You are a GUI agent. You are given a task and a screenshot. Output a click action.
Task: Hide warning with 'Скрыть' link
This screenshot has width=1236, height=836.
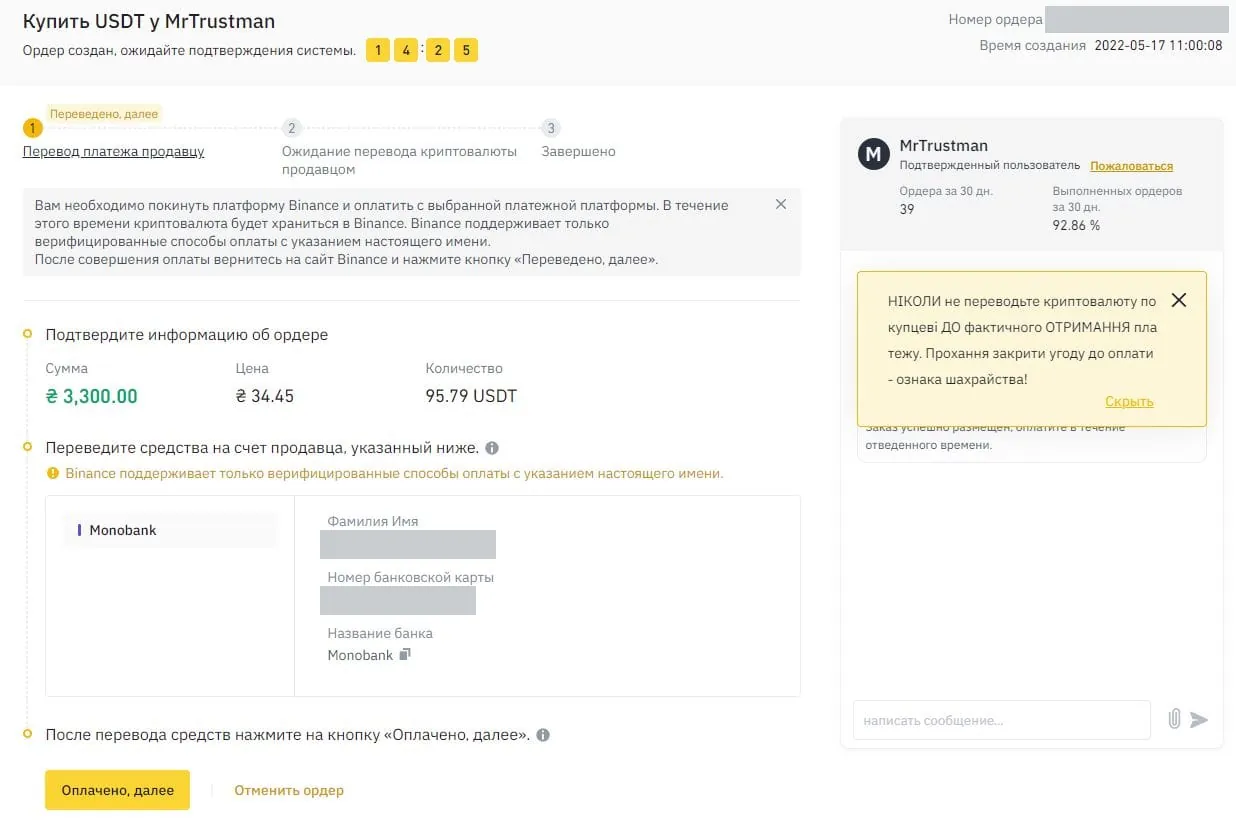tap(1129, 401)
